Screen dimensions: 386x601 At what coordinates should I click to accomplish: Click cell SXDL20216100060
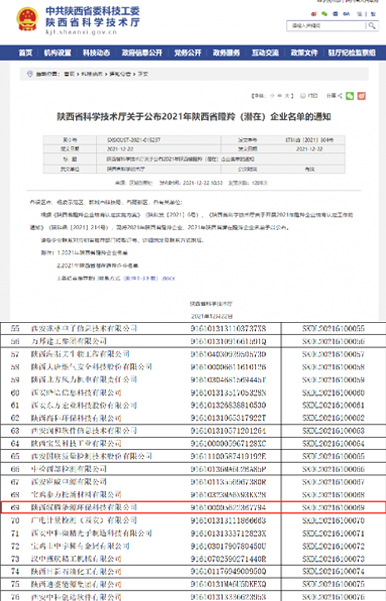click(333, 392)
